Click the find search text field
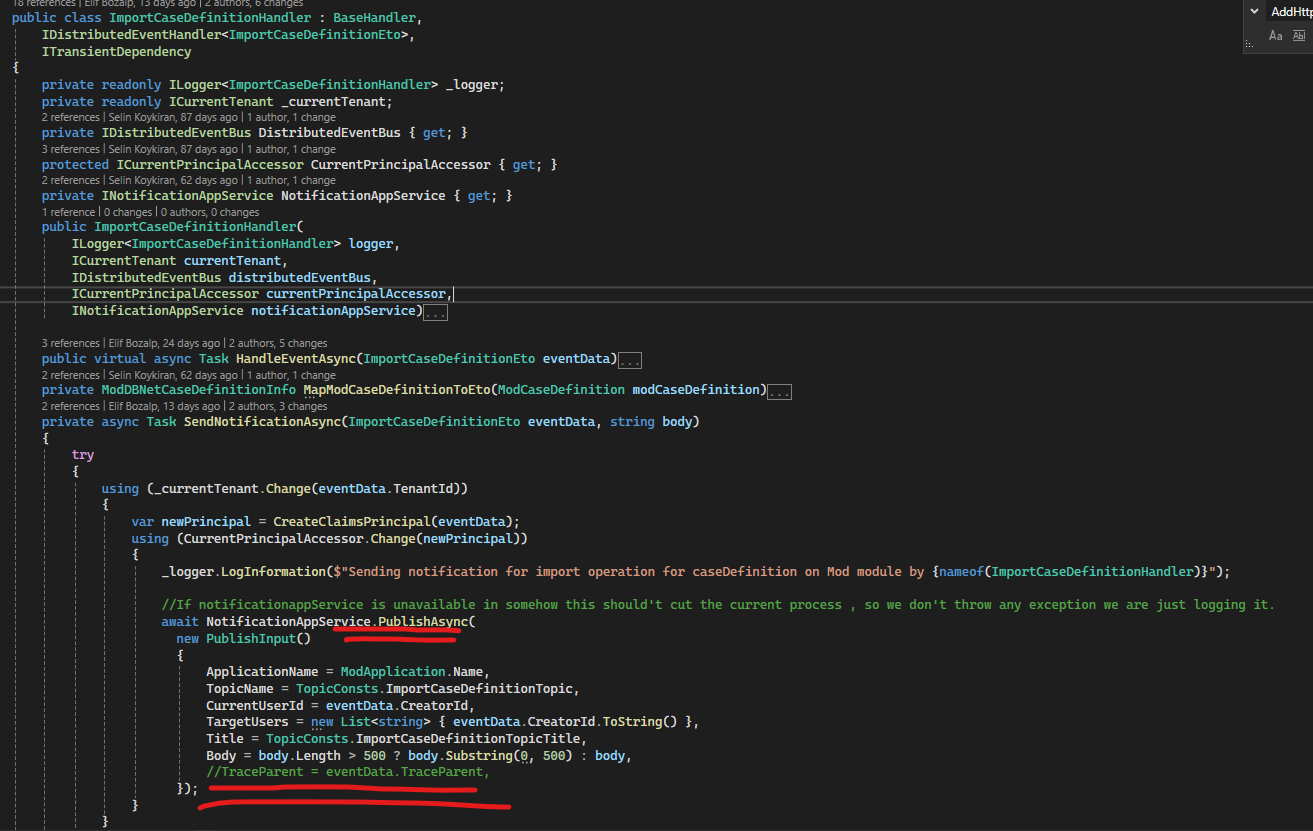 coord(1291,11)
